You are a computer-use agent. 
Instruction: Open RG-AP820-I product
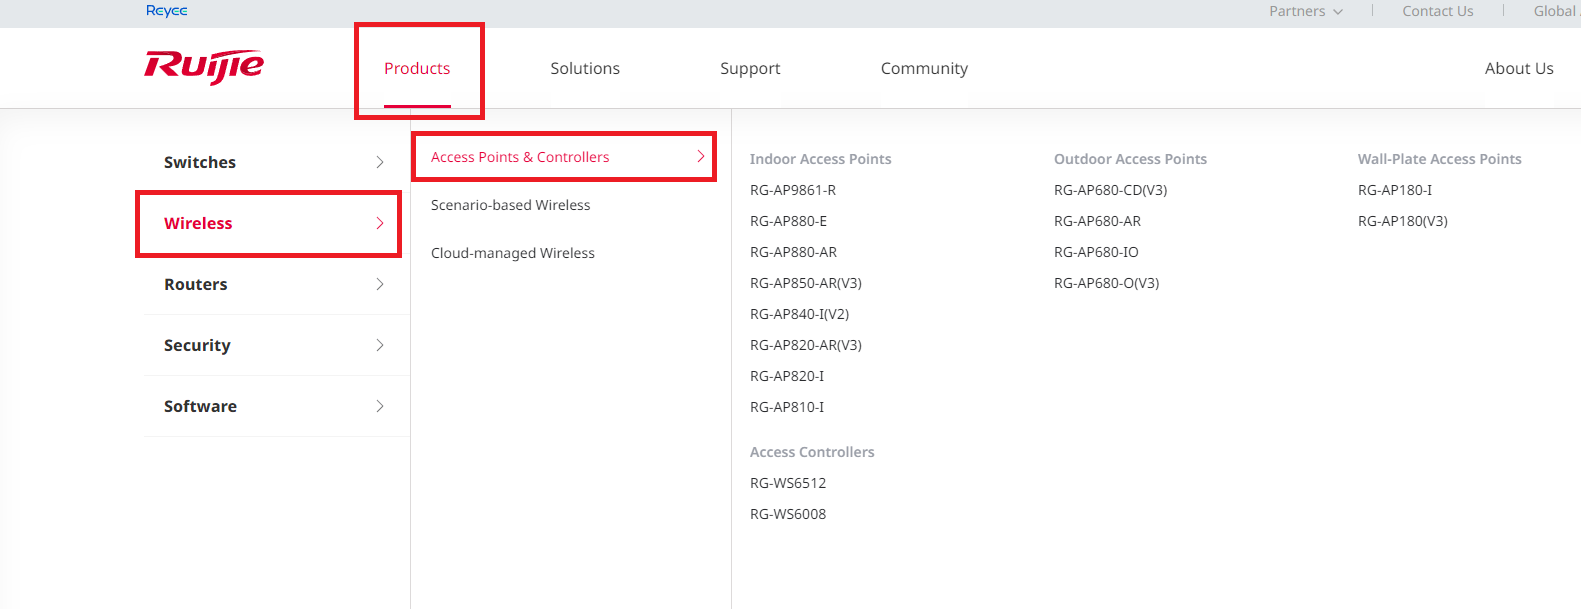coord(787,376)
